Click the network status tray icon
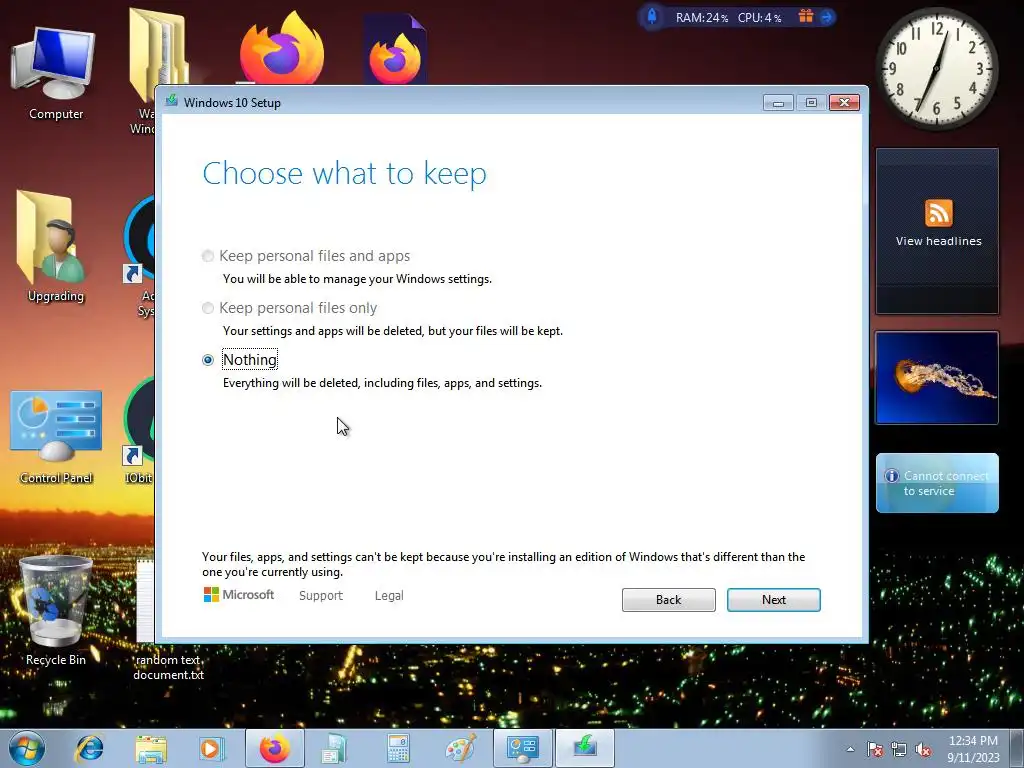Screen dimensions: 1024x768 tap(899, 749)
